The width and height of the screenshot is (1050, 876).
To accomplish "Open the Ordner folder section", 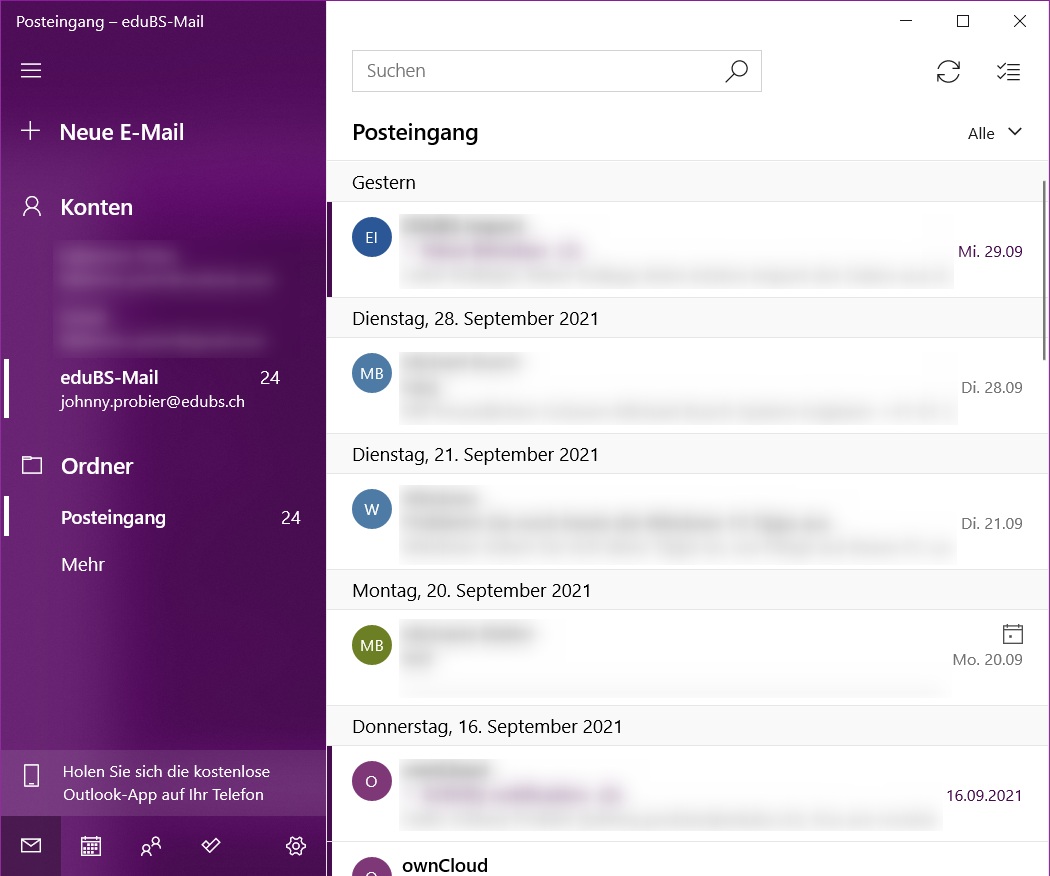I will [x=96, y=466].
